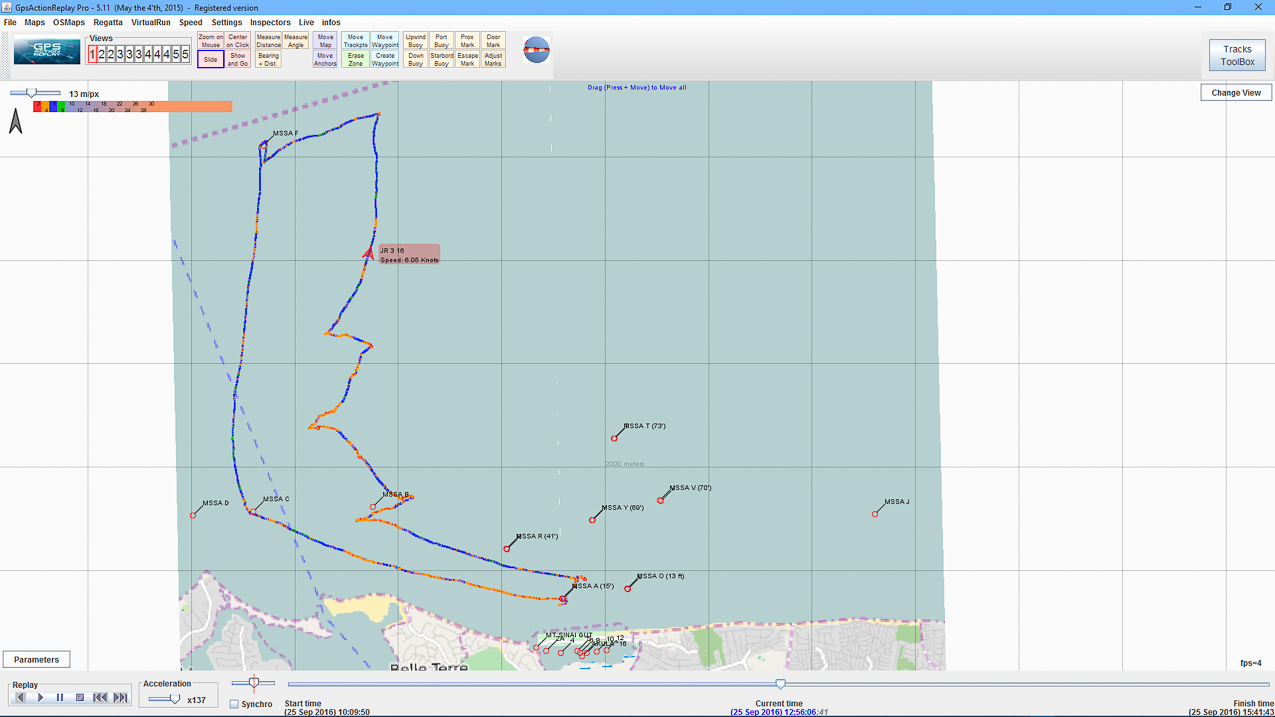Rewind replay to the start
Image resolution: width=1275 pixels, height=717 pixels.
[x=100, y=698]
